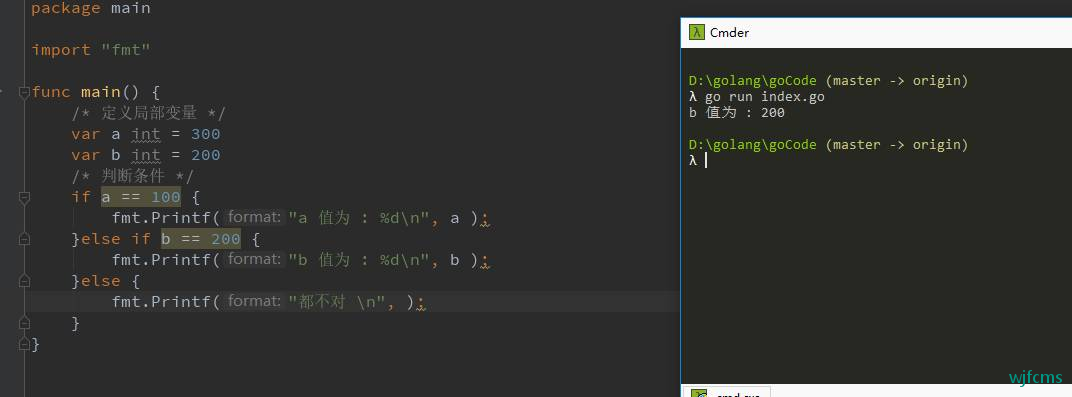1072x397 pixels.
Task: Click the 'format:' hint on last Printf
Action: [x=254, y=301]
